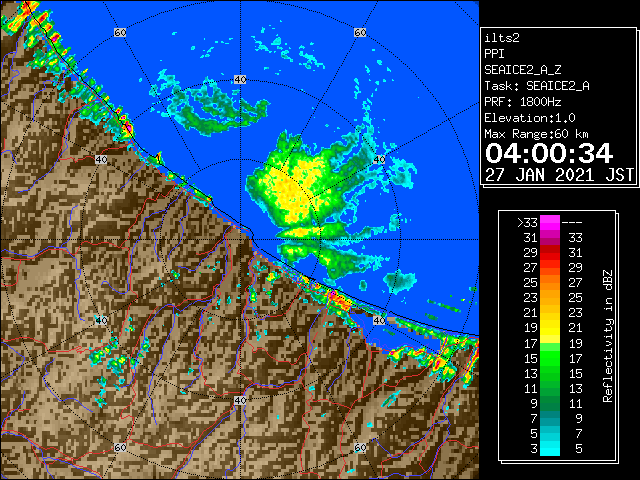Click the 'Max Range:60 km' text
Screen dimensions: 640x480
tap(536, 134)
